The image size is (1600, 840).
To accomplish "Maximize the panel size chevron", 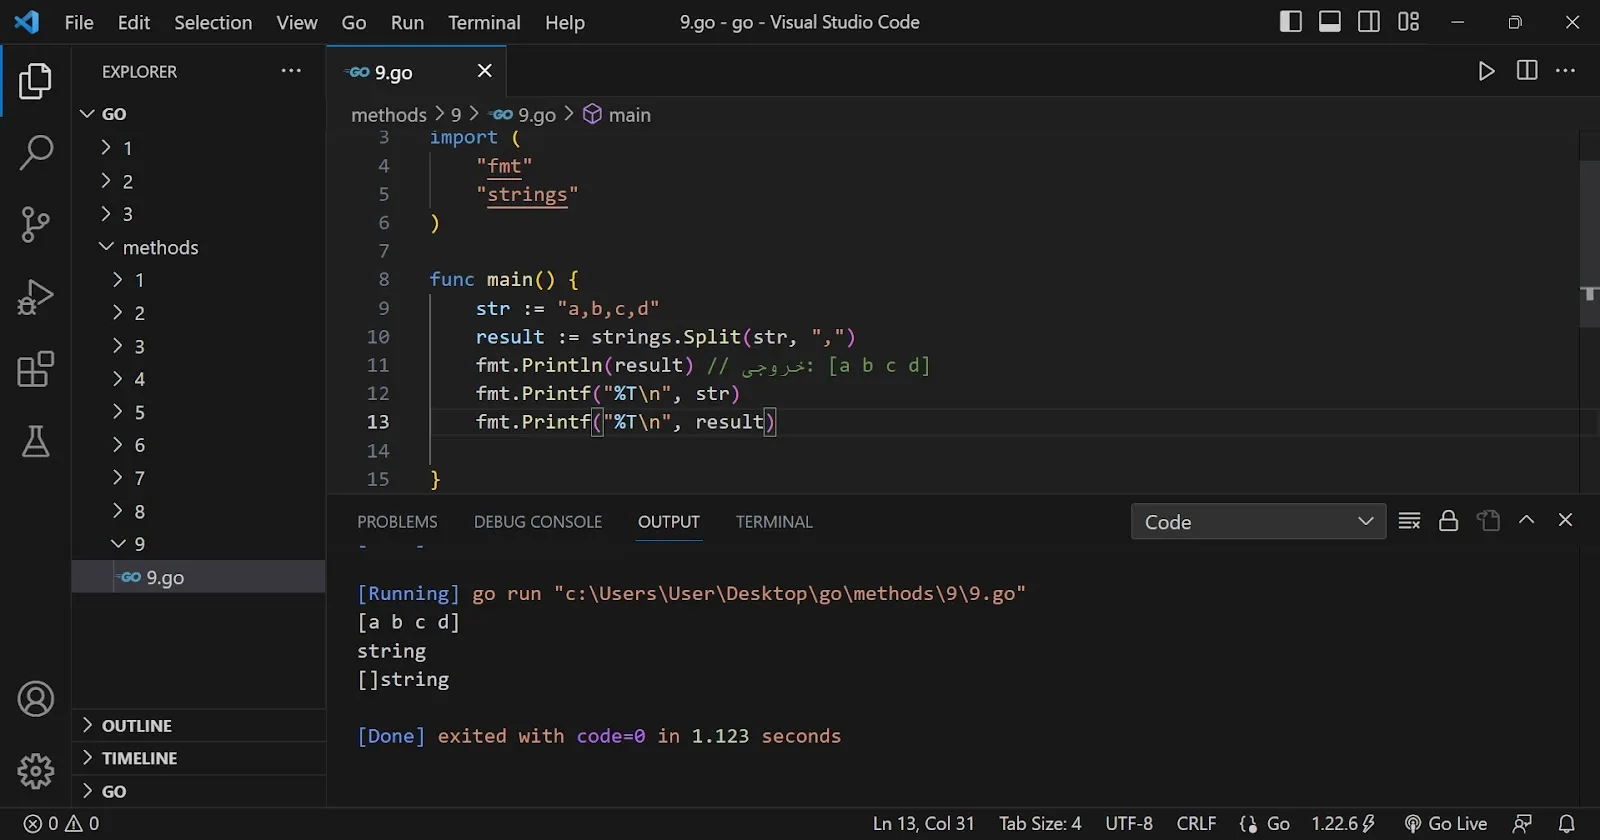I will pyautogui.click(x=1527, y=520).
